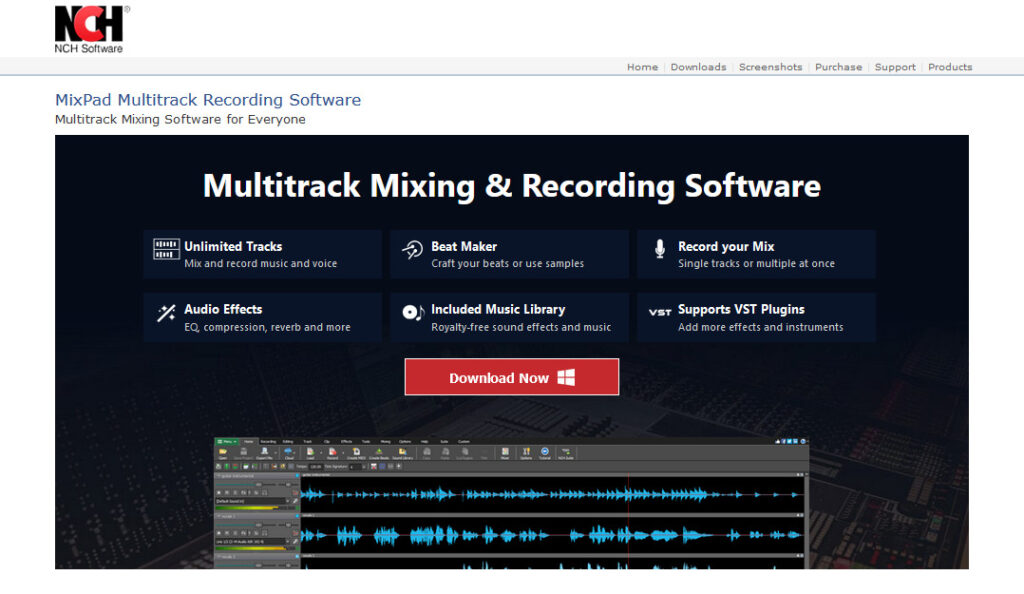Open the input device dropdown on guitar instrumental track
1024x594 pixels.
pyautogui.click(x=288, y=501)
